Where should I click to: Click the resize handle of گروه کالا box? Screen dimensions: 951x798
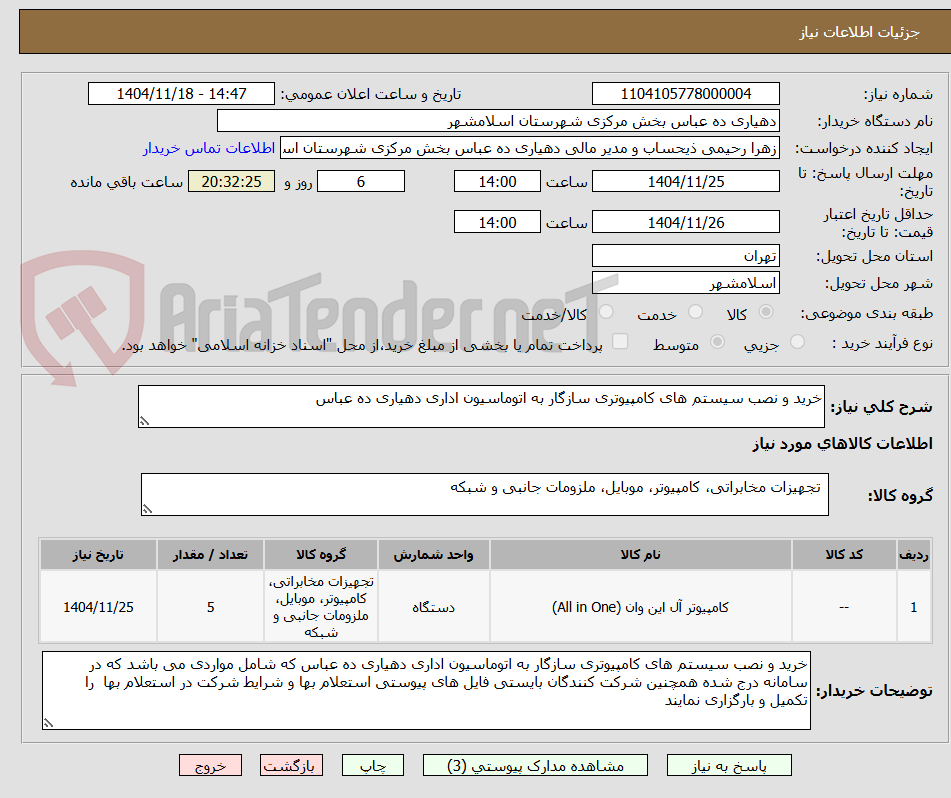[147, 509]
